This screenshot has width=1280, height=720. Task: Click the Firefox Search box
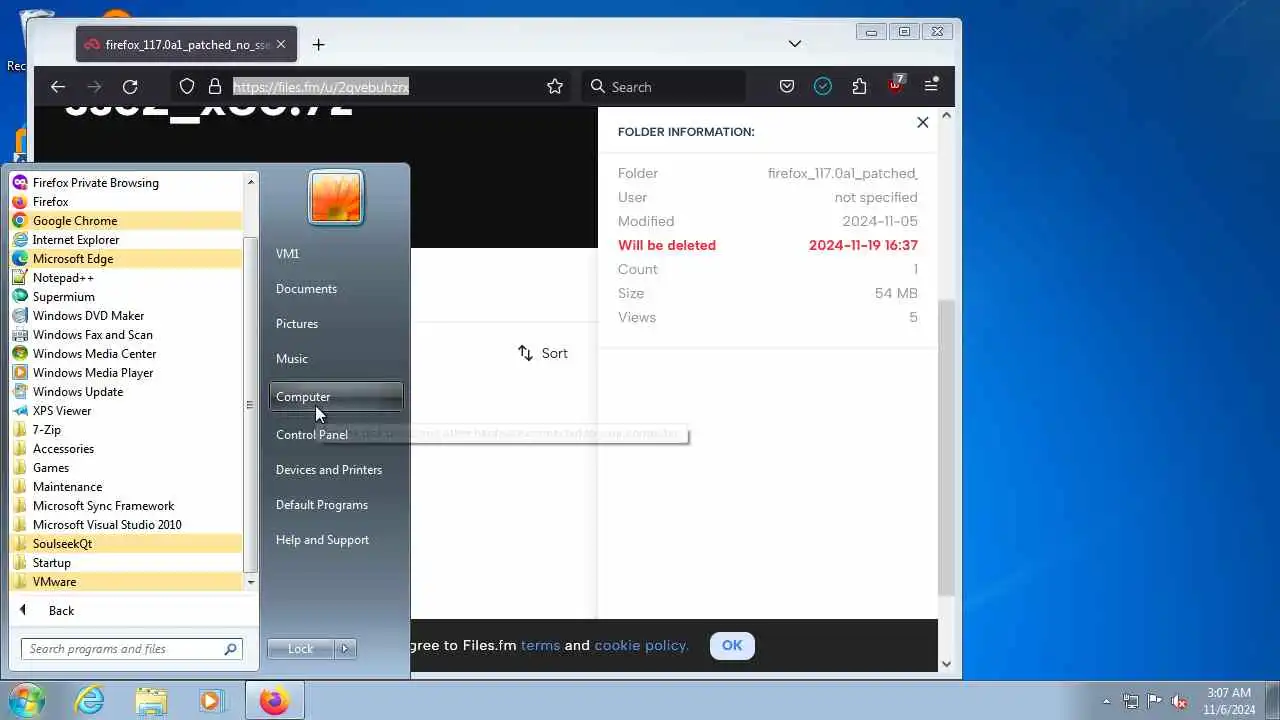tap(663, 87)
